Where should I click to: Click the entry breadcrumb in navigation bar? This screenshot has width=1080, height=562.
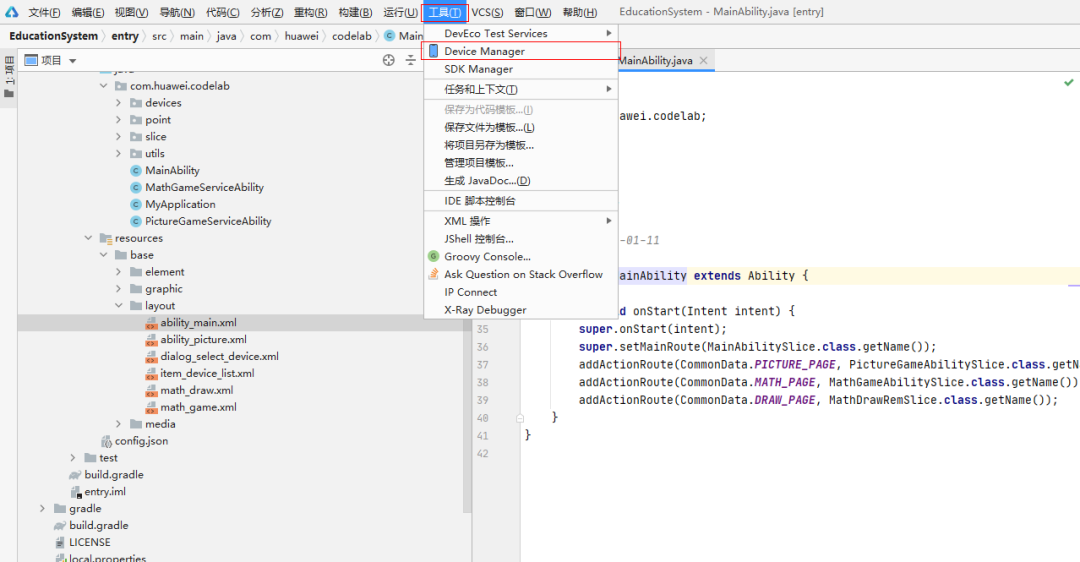click(125, 36)
